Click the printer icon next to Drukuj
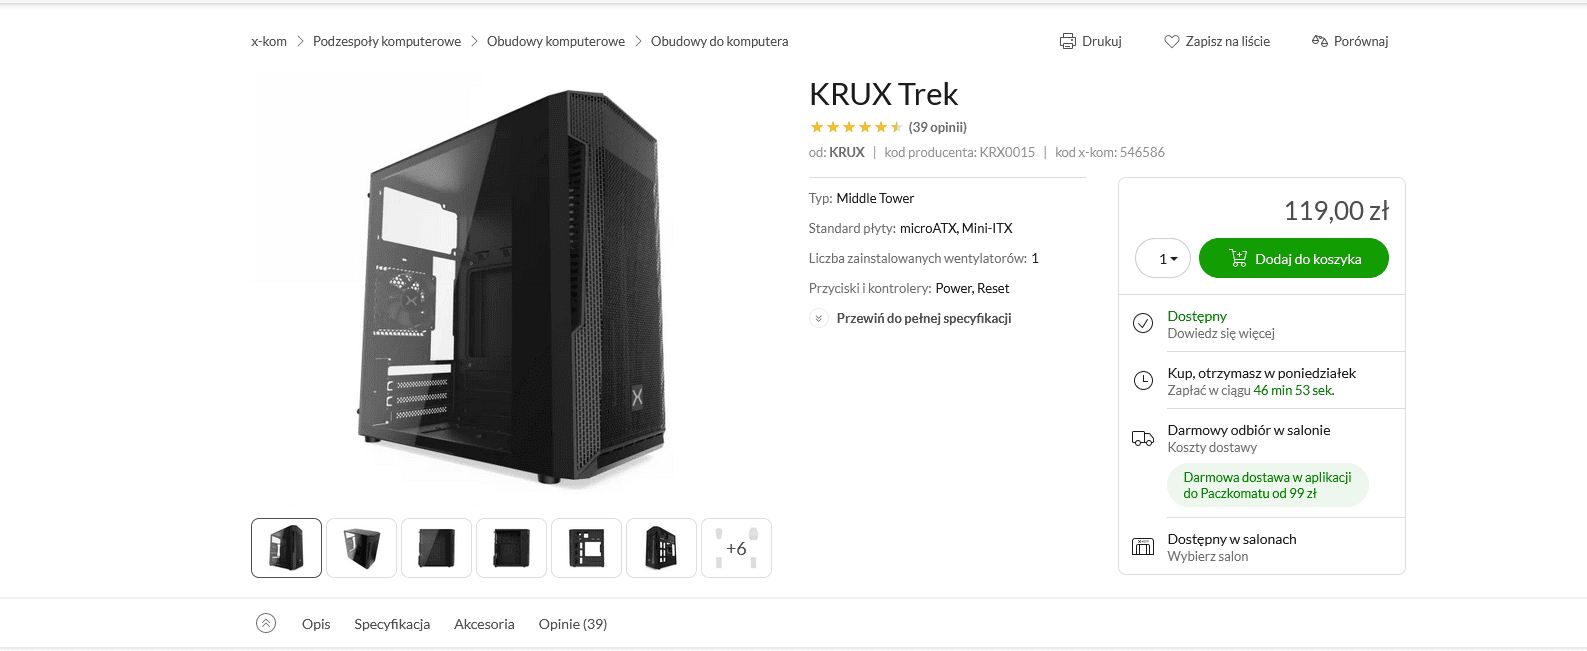The width and height of the screenshot is (1587, 651). point(1068,41)
